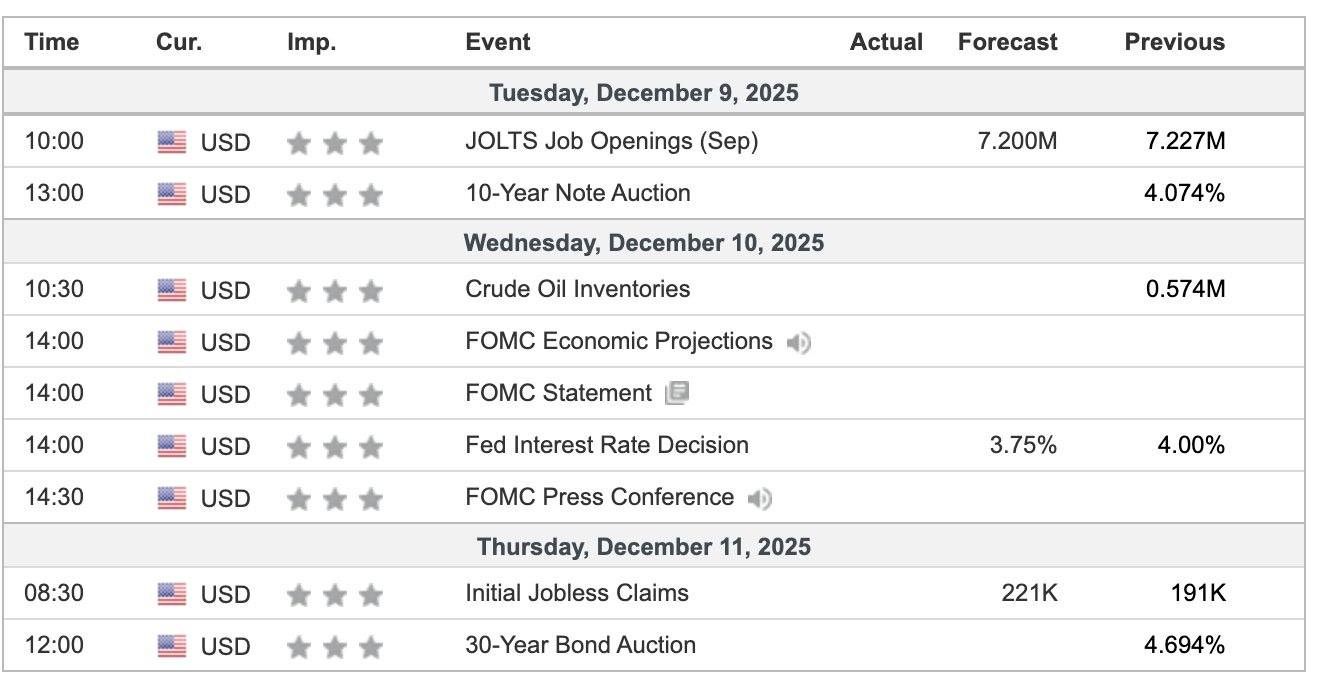The height and width of the screenshot is (680, 1320).
Task: Click the Previous column header
Action: pyautogui.click(x=1174, y=42)
